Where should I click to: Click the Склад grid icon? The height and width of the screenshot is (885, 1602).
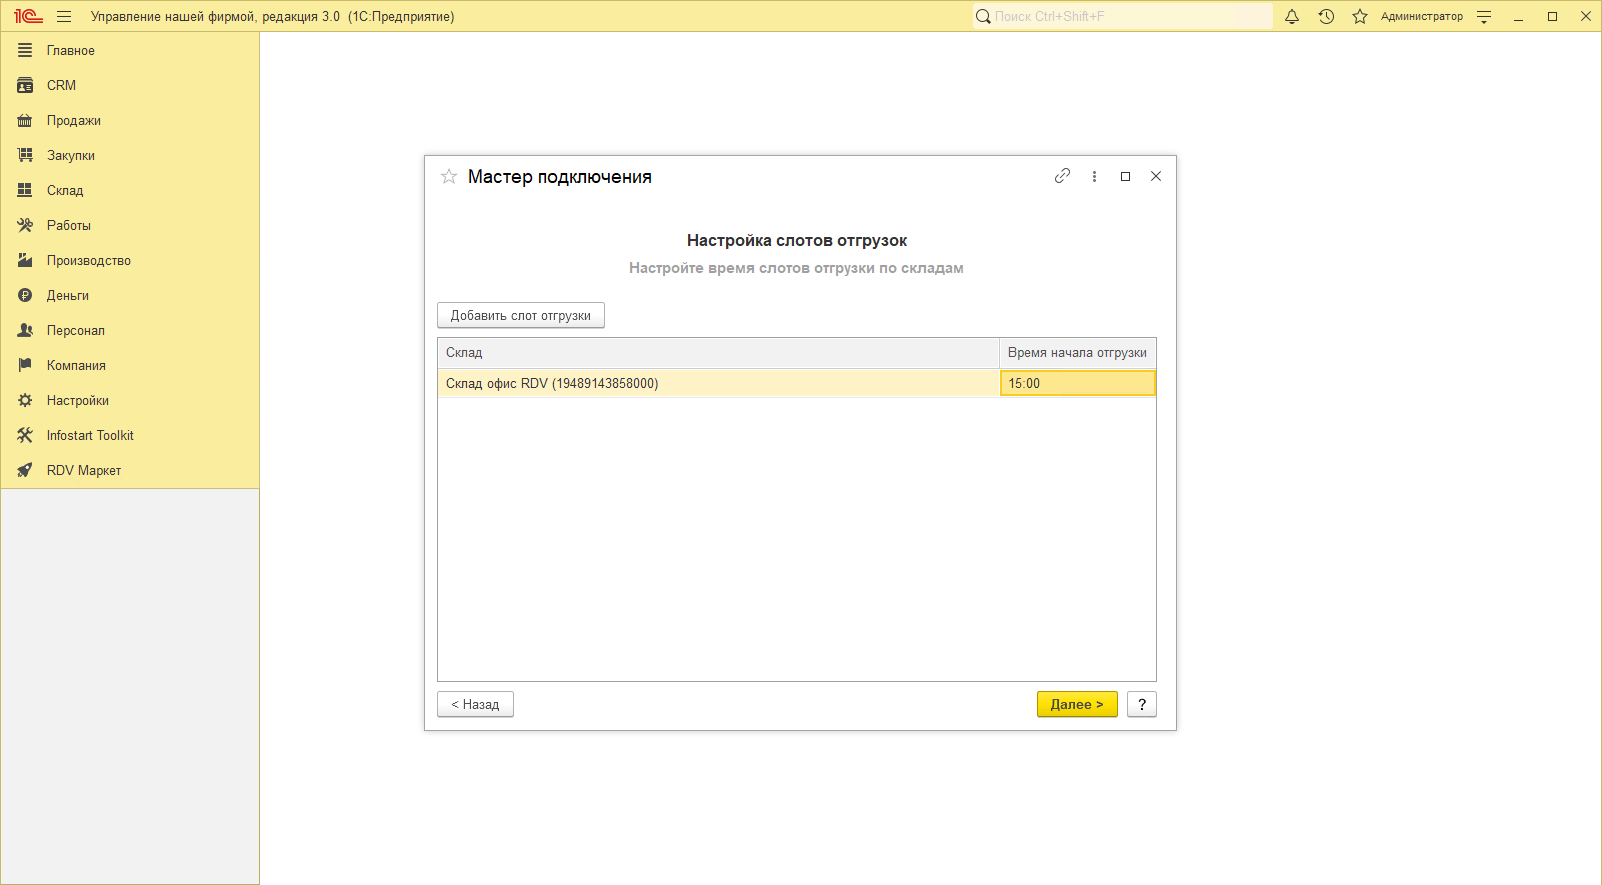point(25,190)
